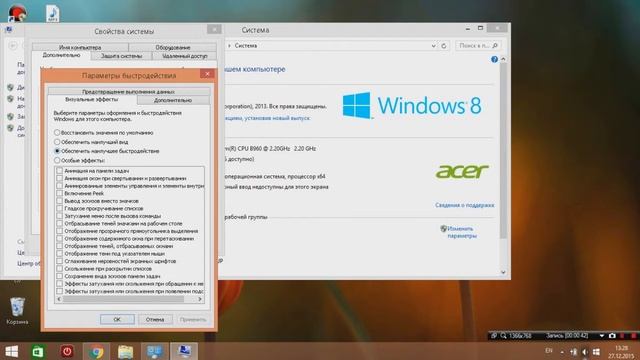The height and width of the screenshot is (360, 640).
Task: Open Удаленный доступ tab
Action: 185,56
